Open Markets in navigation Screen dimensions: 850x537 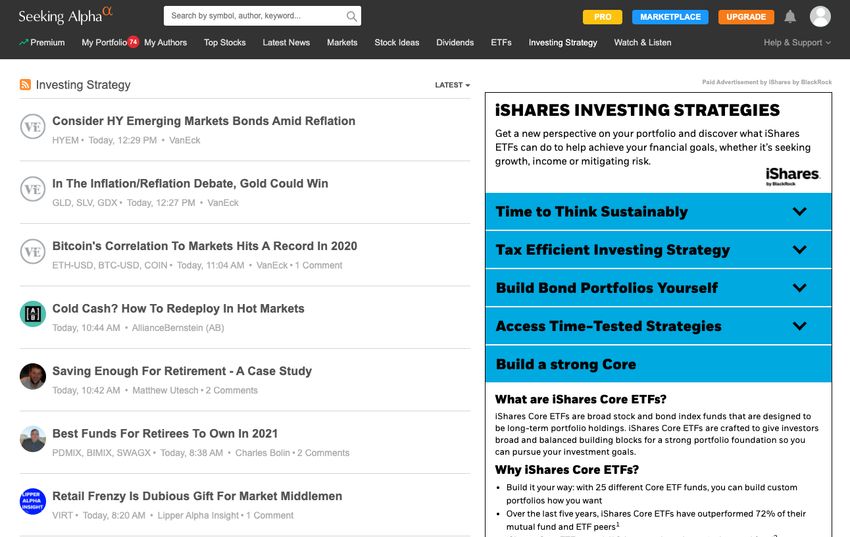(342, 42)
